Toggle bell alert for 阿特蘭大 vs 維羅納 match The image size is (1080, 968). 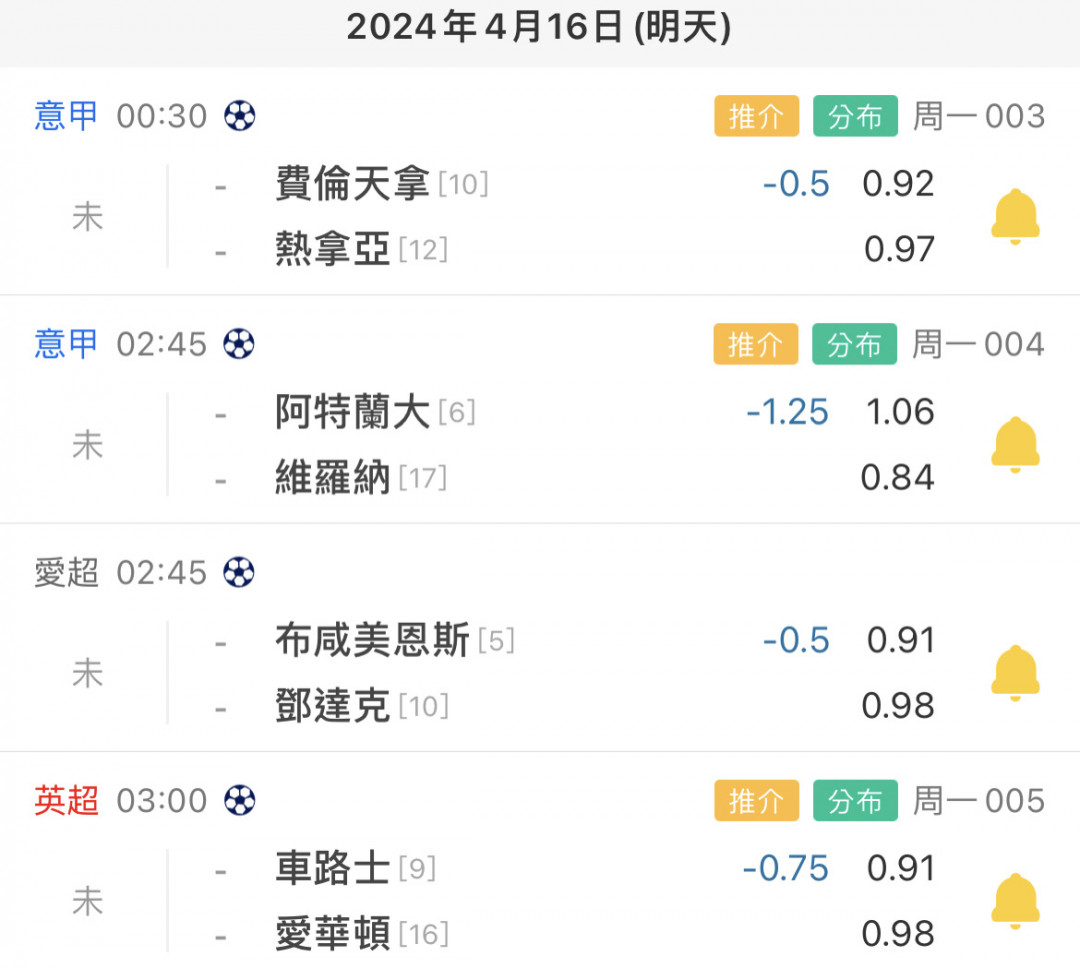pos(1015,444)
